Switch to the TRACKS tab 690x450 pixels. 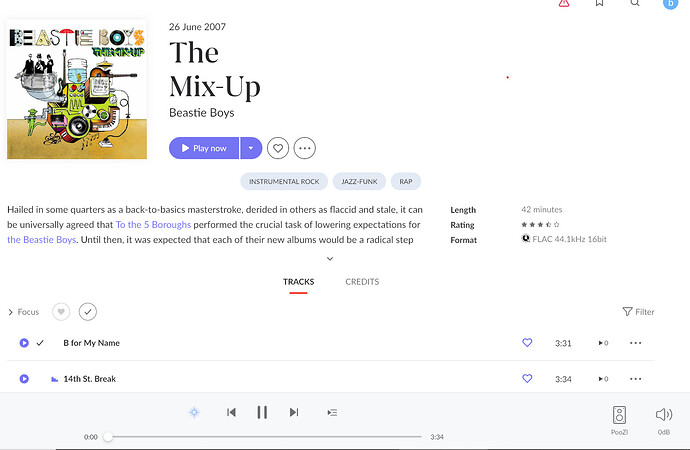tap(298, 282)
